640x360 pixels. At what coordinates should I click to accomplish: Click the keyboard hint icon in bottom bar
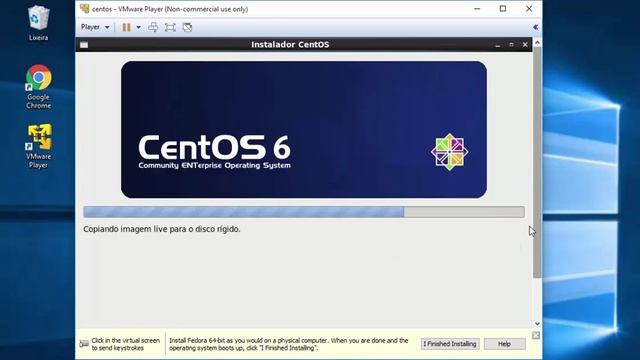click(84, 344)
